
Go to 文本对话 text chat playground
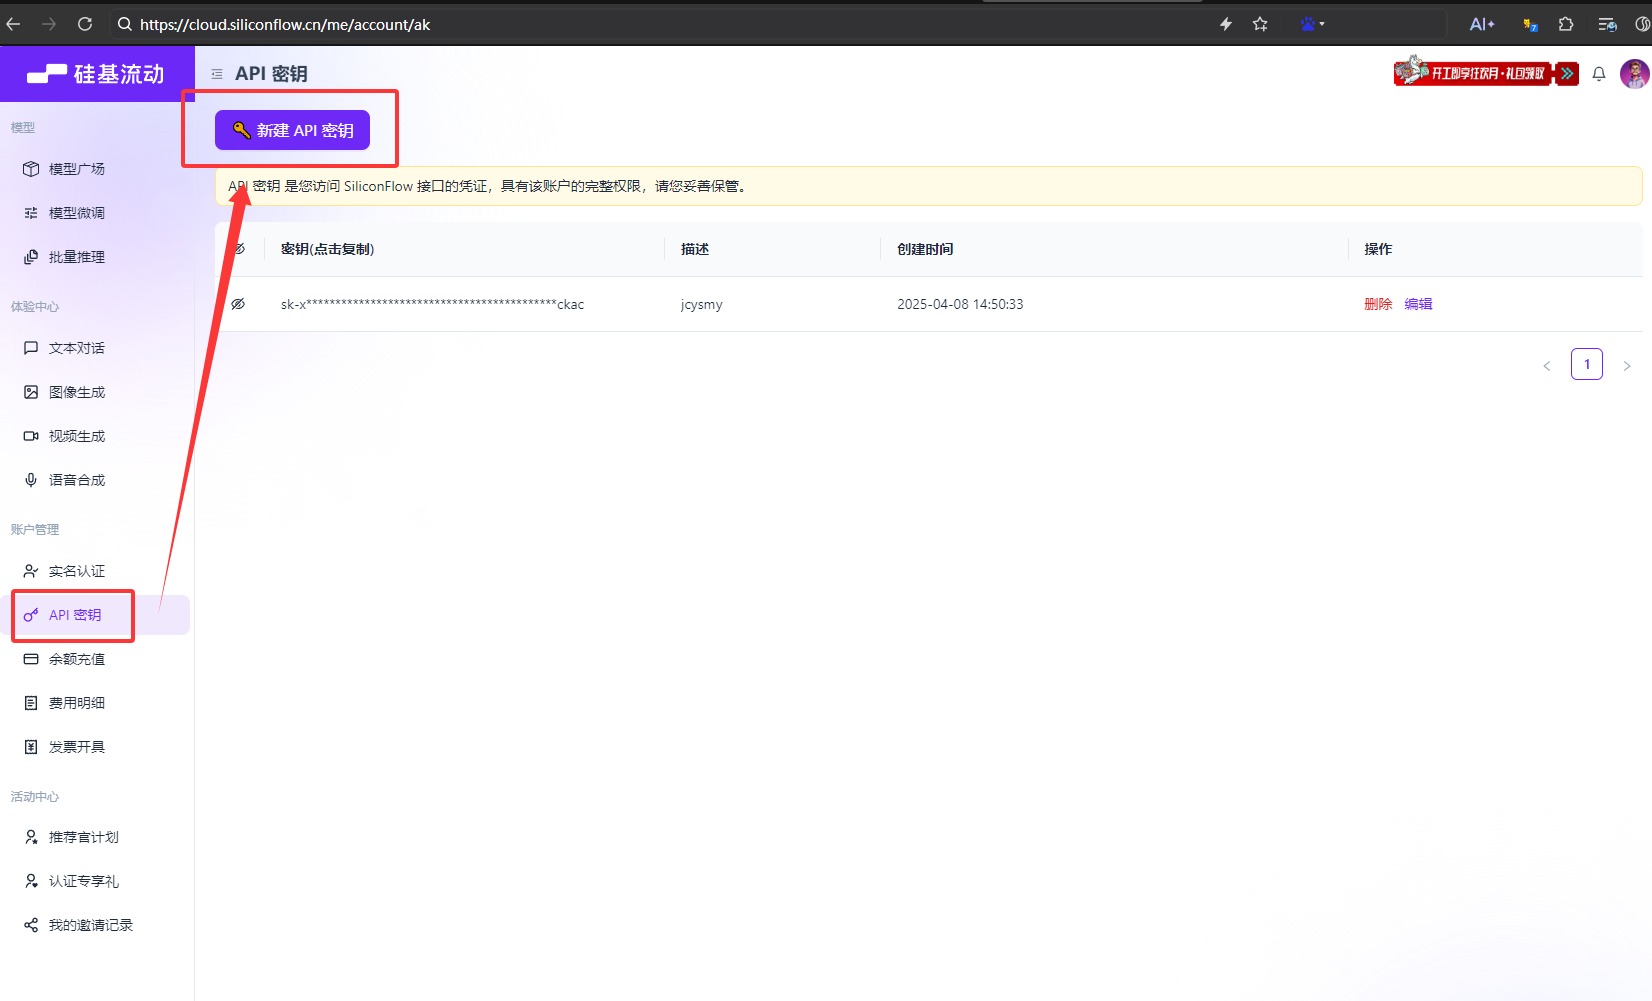(x=76, y=347)
